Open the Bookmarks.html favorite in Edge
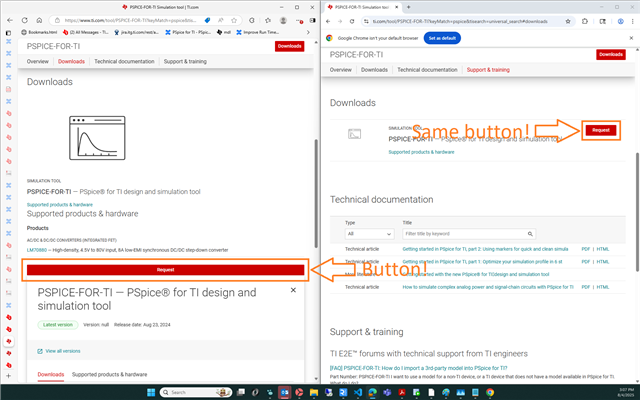Viewport: 640px width, 400px height. tap(39, 32)
